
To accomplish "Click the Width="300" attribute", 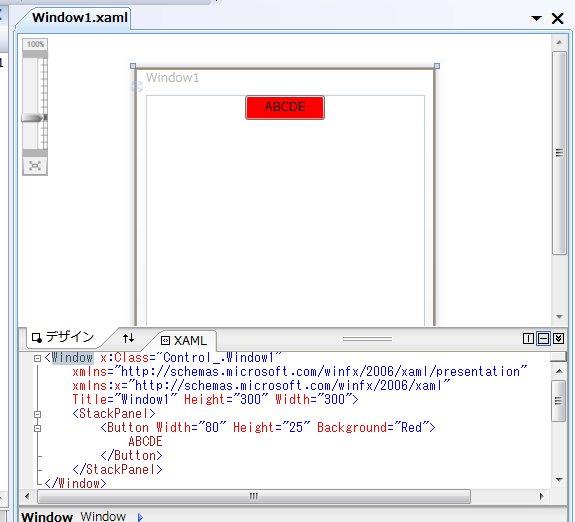I will pyautogui.click(x=314, y=399).
